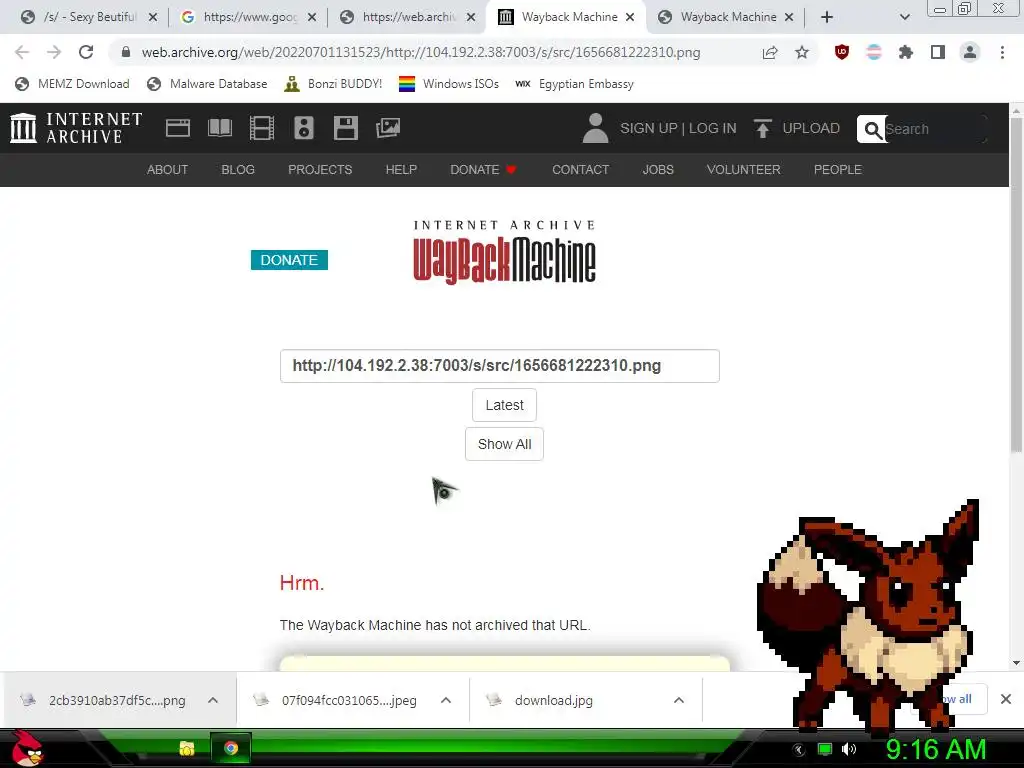
Task: Open the striped flag extension icon
Action: click(874, 52)
